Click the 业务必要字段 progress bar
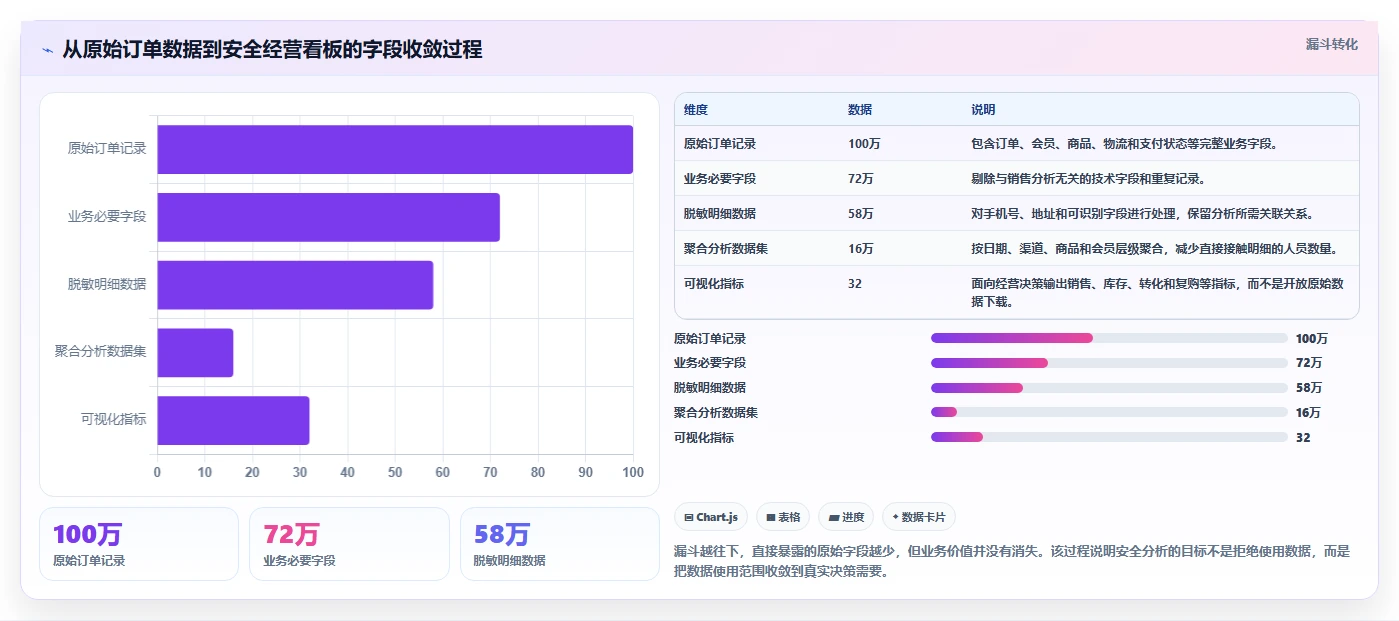 click(x=1109, y=363)
